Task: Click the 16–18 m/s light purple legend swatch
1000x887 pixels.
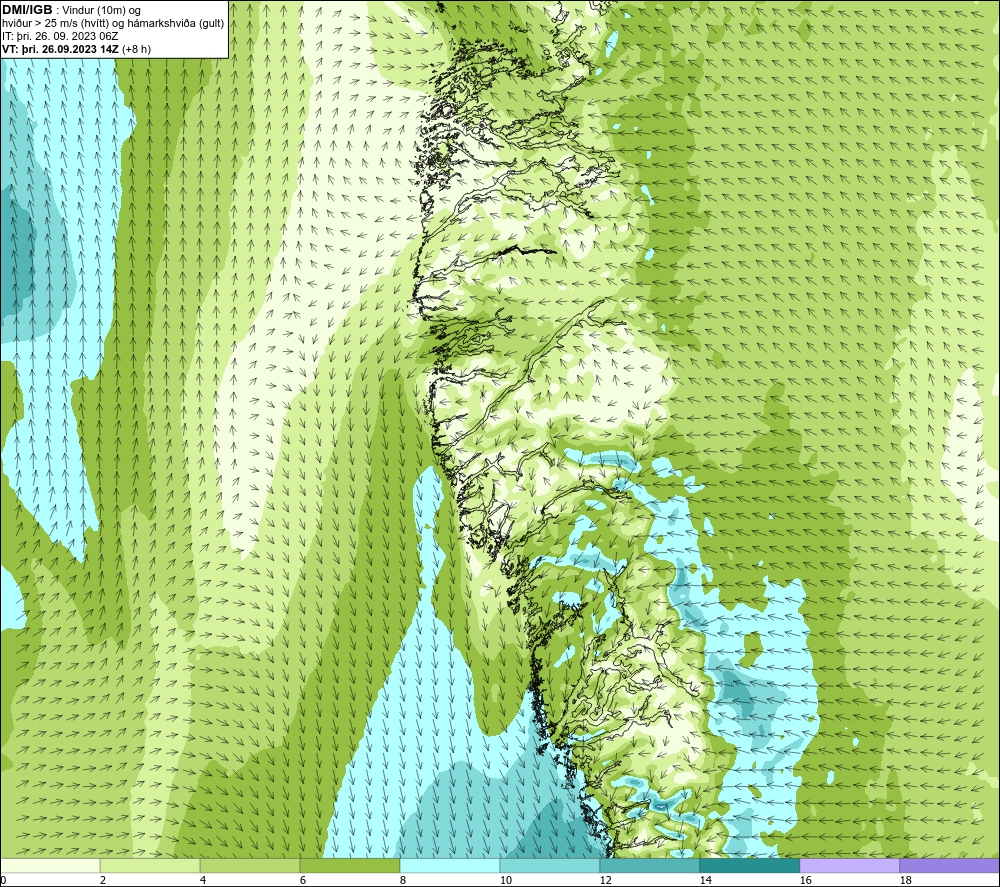Action: coord(849,865)
